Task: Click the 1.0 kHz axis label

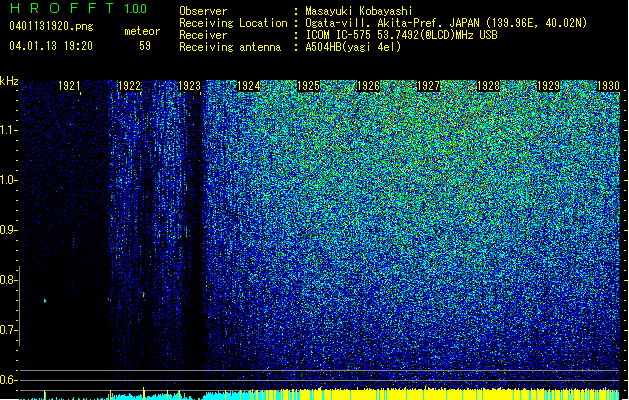Action: [x=8, y=180]
